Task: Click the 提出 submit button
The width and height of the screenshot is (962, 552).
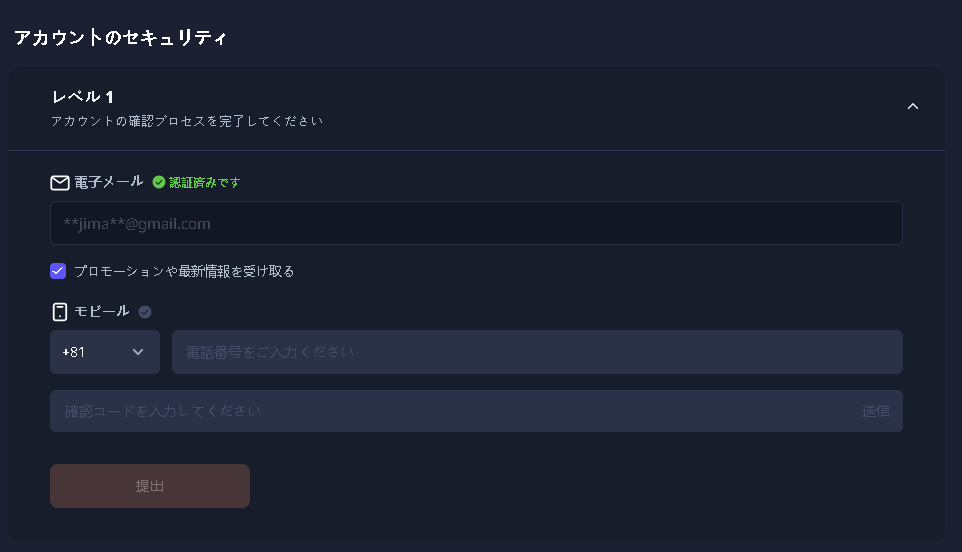Action: (x=150, y=486)
